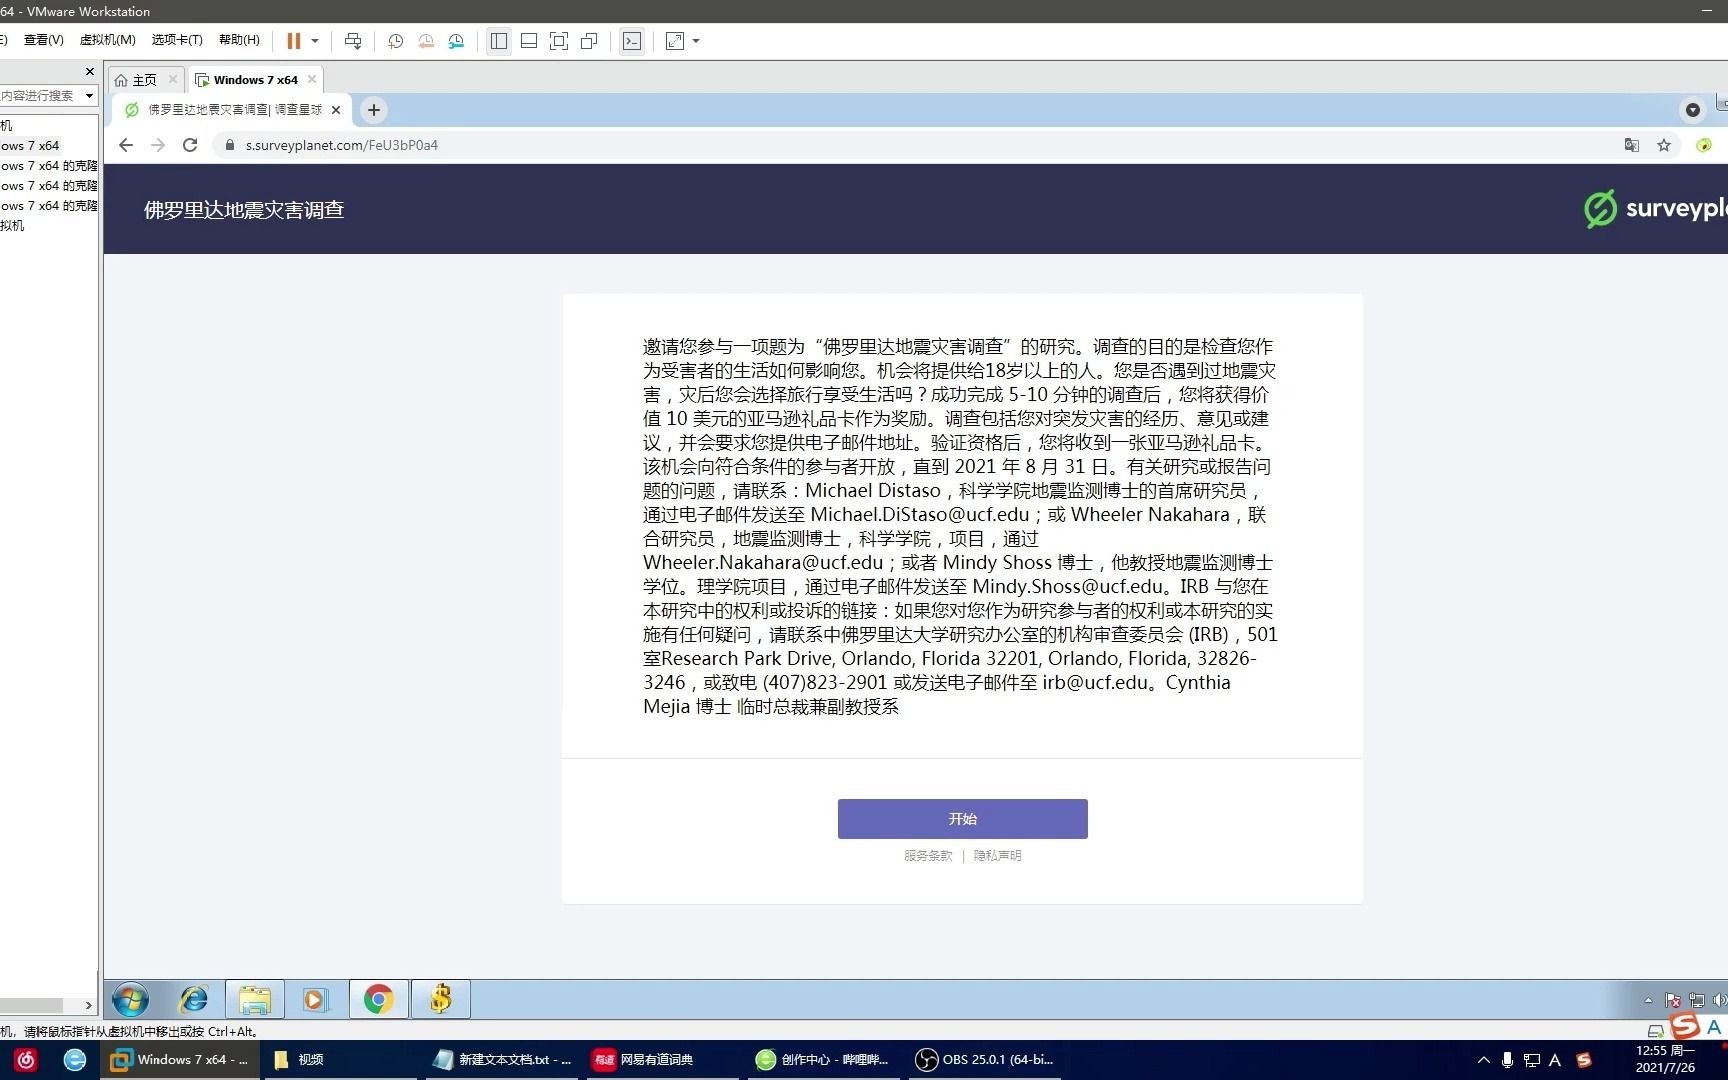Click the Sogou input S icon in host tray
Image resolution: width=1728 pixels, height=1080 pixels.
[x=1583, y=1060]
